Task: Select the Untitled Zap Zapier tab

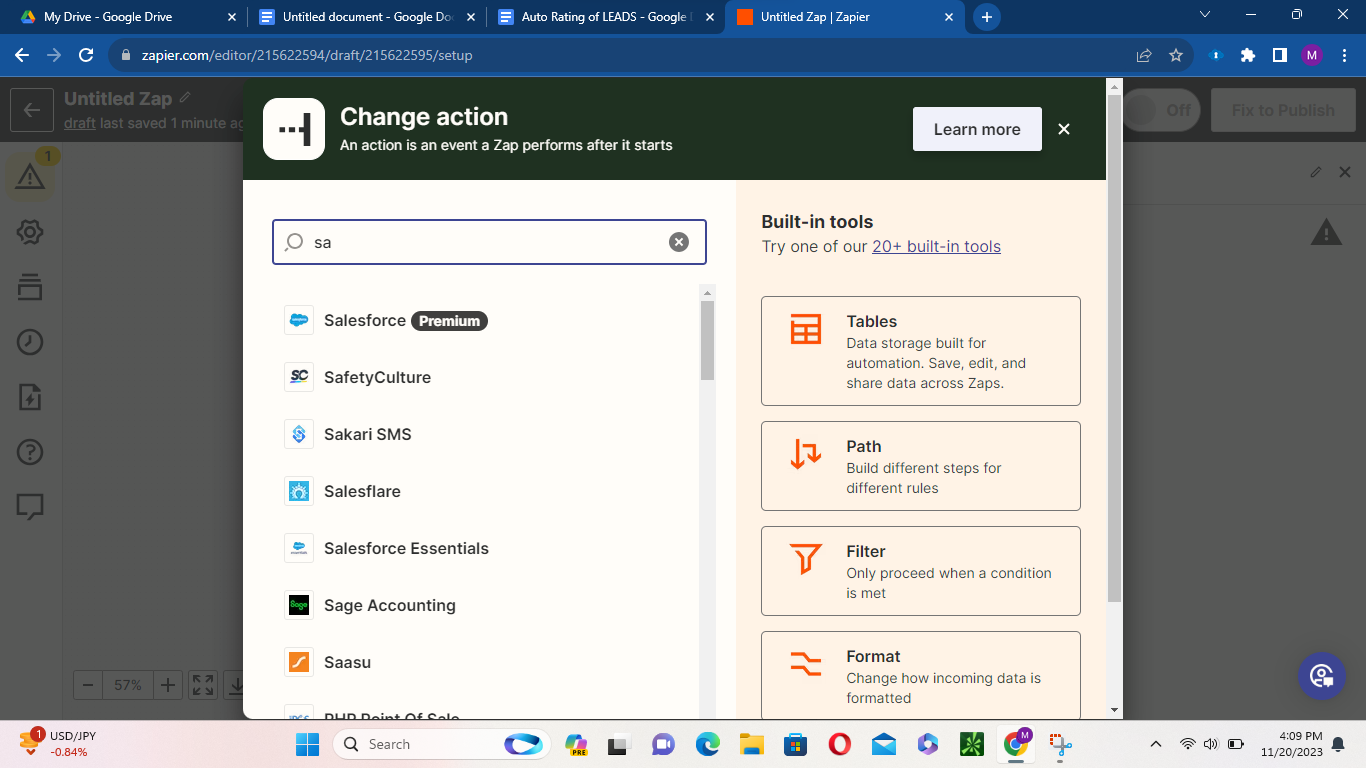Action: click(x=845, y=17)
